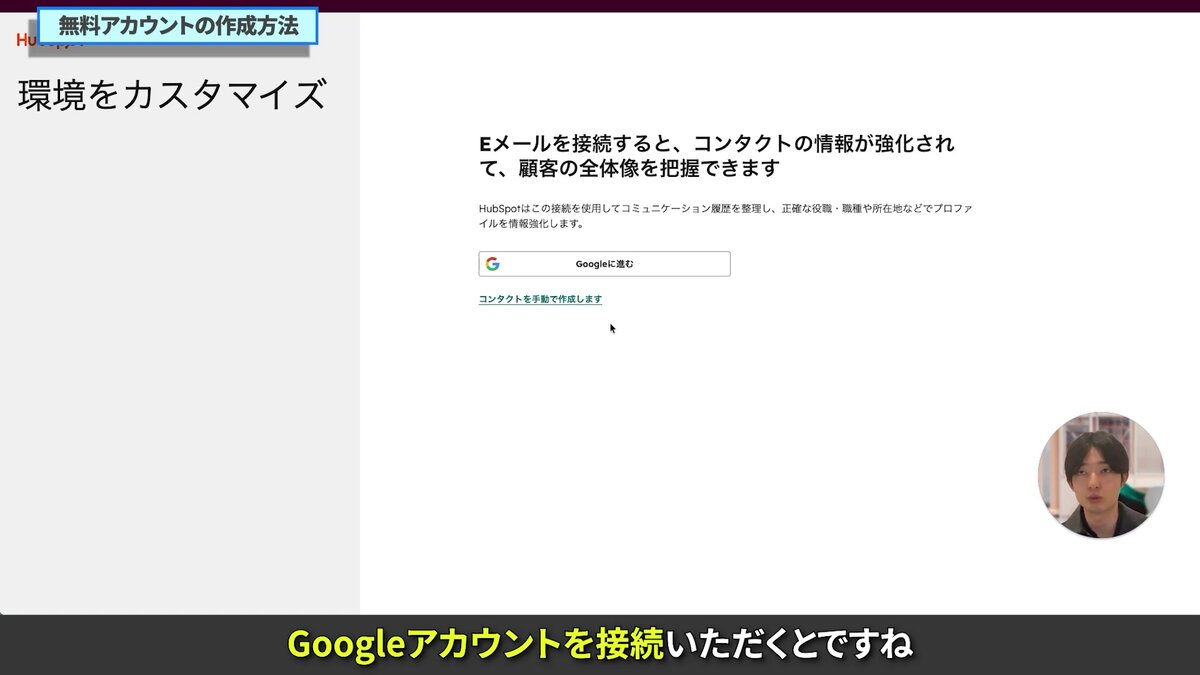Click the underlined manual contact creation text

coord(541,298)
